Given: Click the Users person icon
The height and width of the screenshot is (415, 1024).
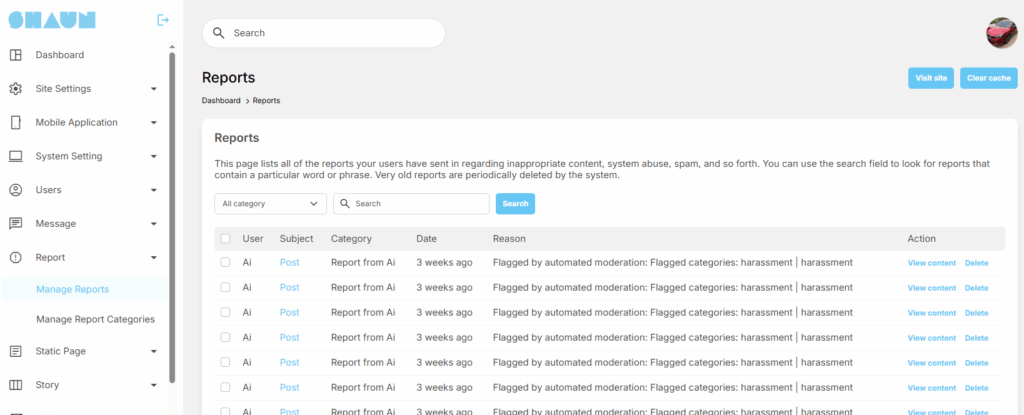Looking at the screenshot, I should pyautogui.click(x=16, y=190).
